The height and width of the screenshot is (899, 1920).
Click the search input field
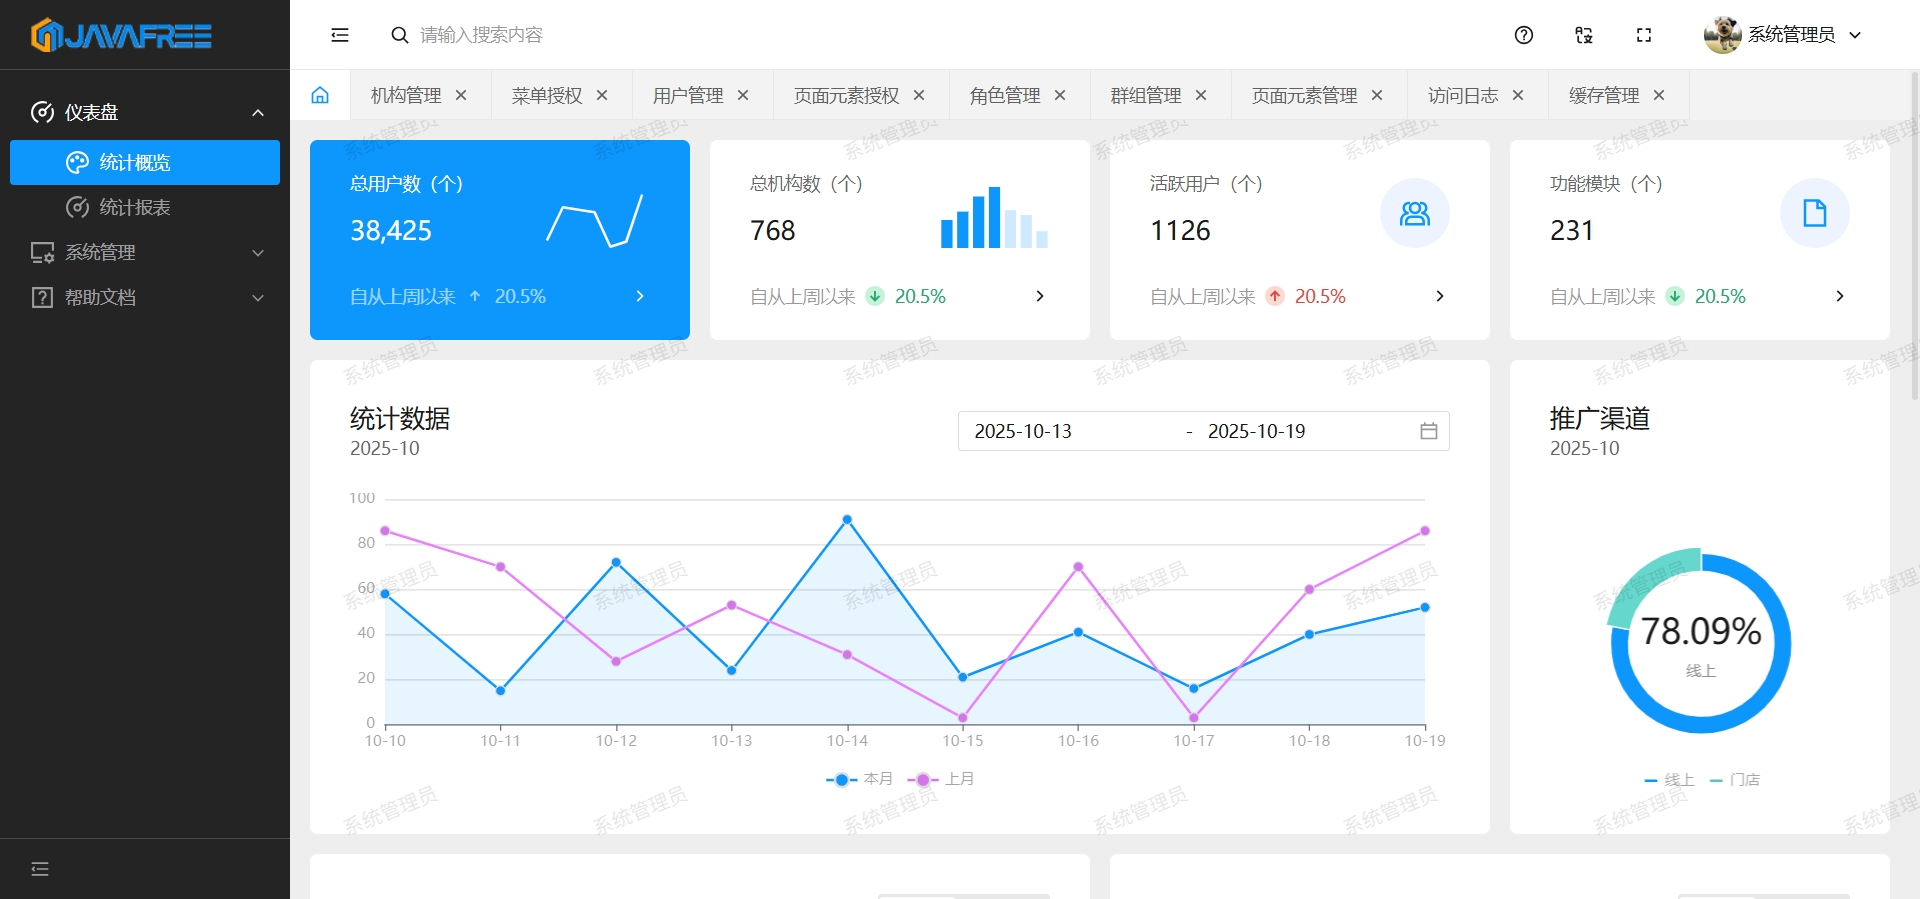600,35
